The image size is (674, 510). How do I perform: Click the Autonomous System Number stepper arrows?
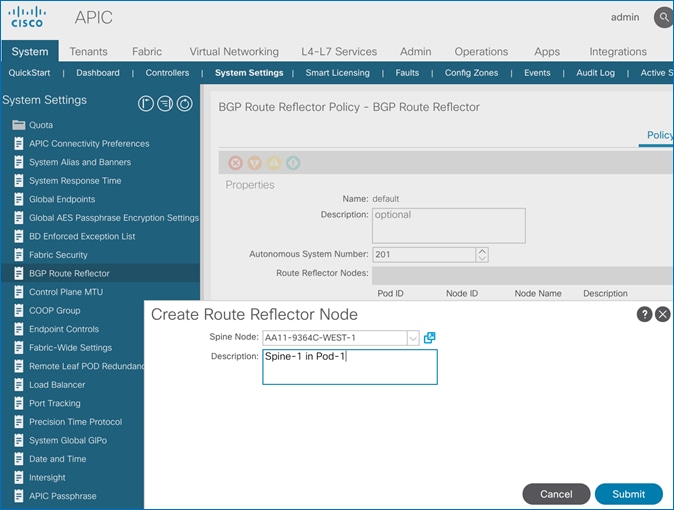(x=482, y=255)
